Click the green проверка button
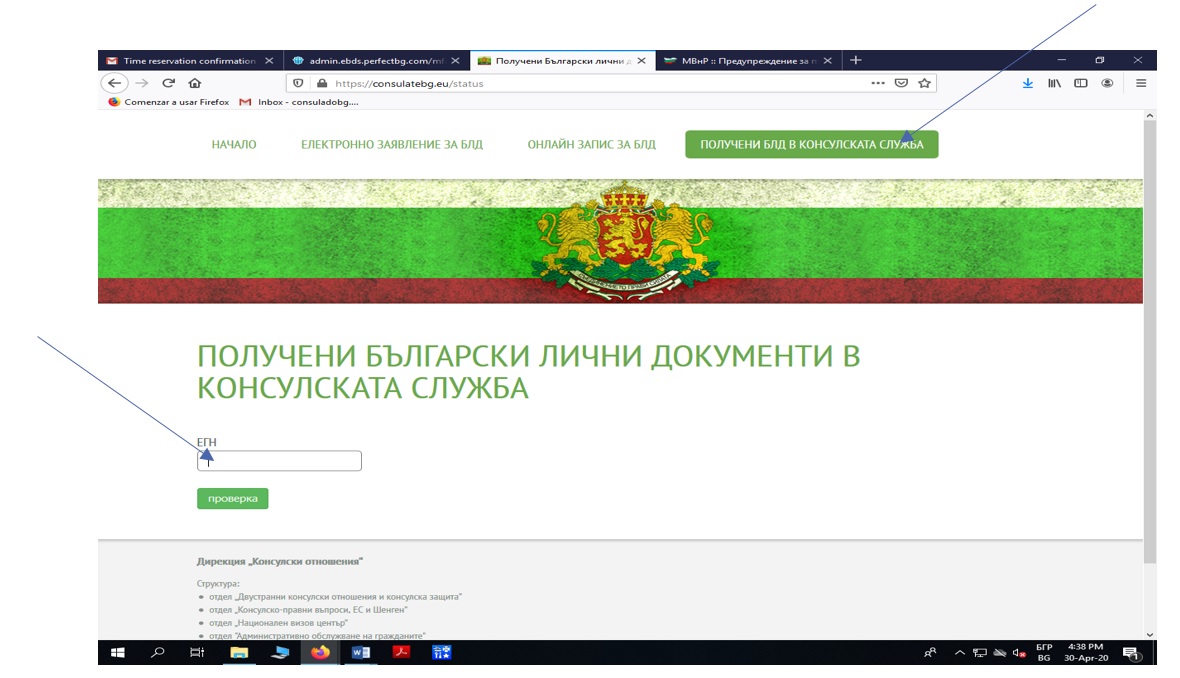This screenshot has height=678, width=1180. [233, 498]
